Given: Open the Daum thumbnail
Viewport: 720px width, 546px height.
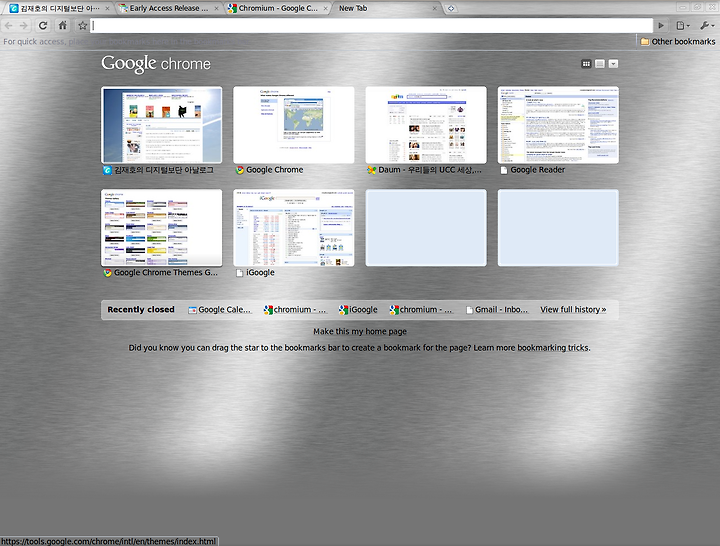Looking at the screenshot, I should click(x=426, y=125).
